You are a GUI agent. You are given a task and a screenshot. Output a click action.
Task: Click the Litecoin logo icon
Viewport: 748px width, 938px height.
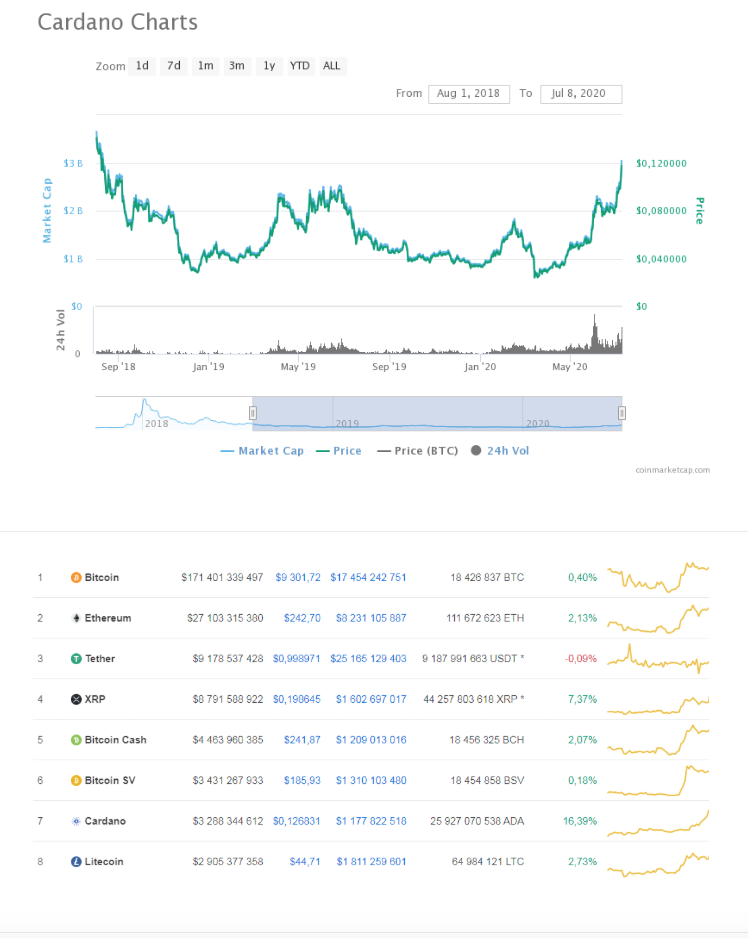(x=76, y=862)
